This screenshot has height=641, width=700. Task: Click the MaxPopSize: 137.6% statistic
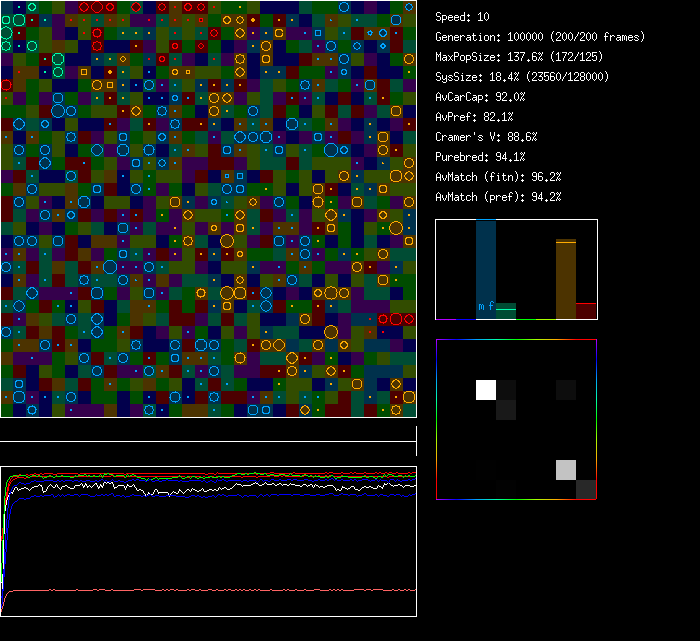pos(519,57)
